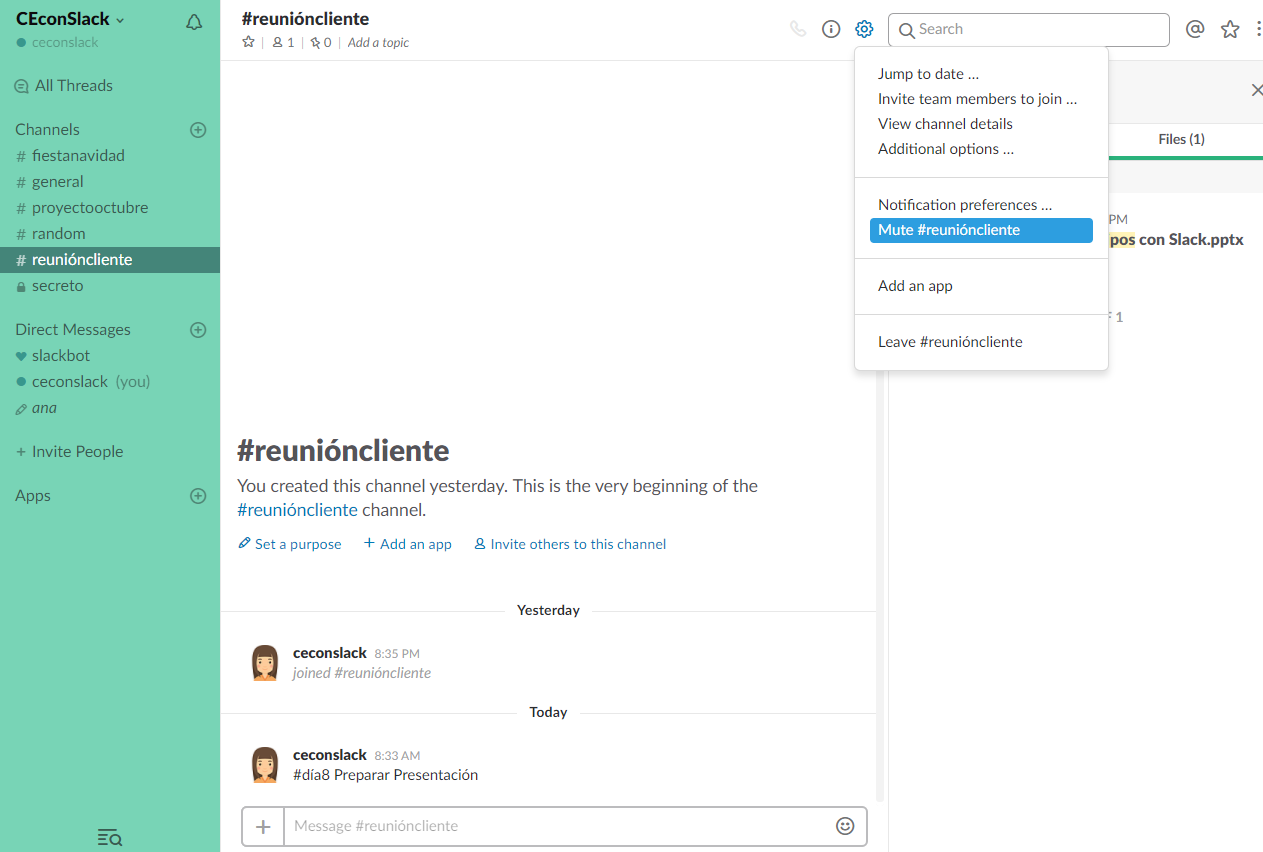This screenshot has height=852, width=1263.
Task: Open ceconslack (you) direct message
Action: 91,382
